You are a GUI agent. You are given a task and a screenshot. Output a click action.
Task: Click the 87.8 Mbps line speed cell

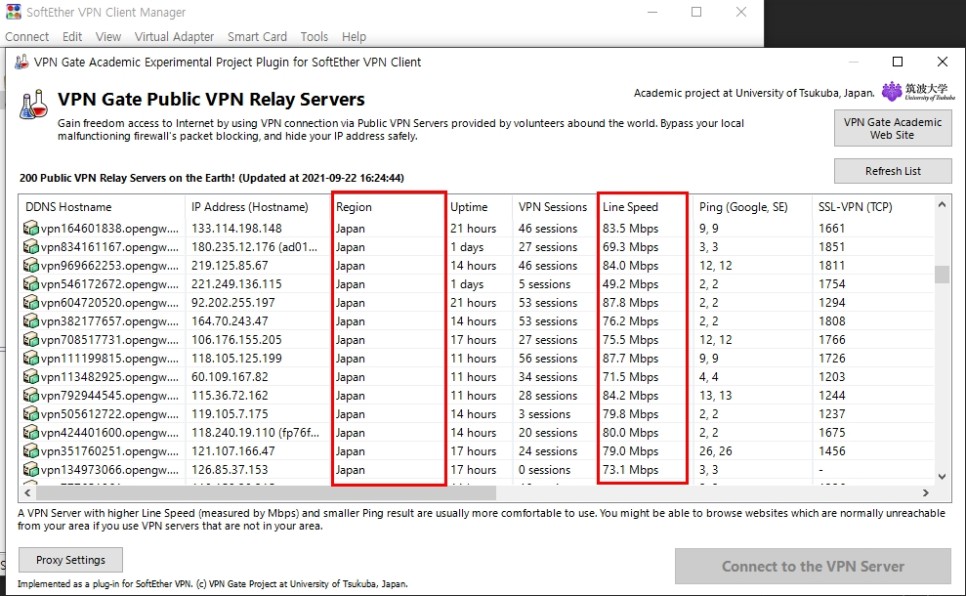[x=630, y=303]
